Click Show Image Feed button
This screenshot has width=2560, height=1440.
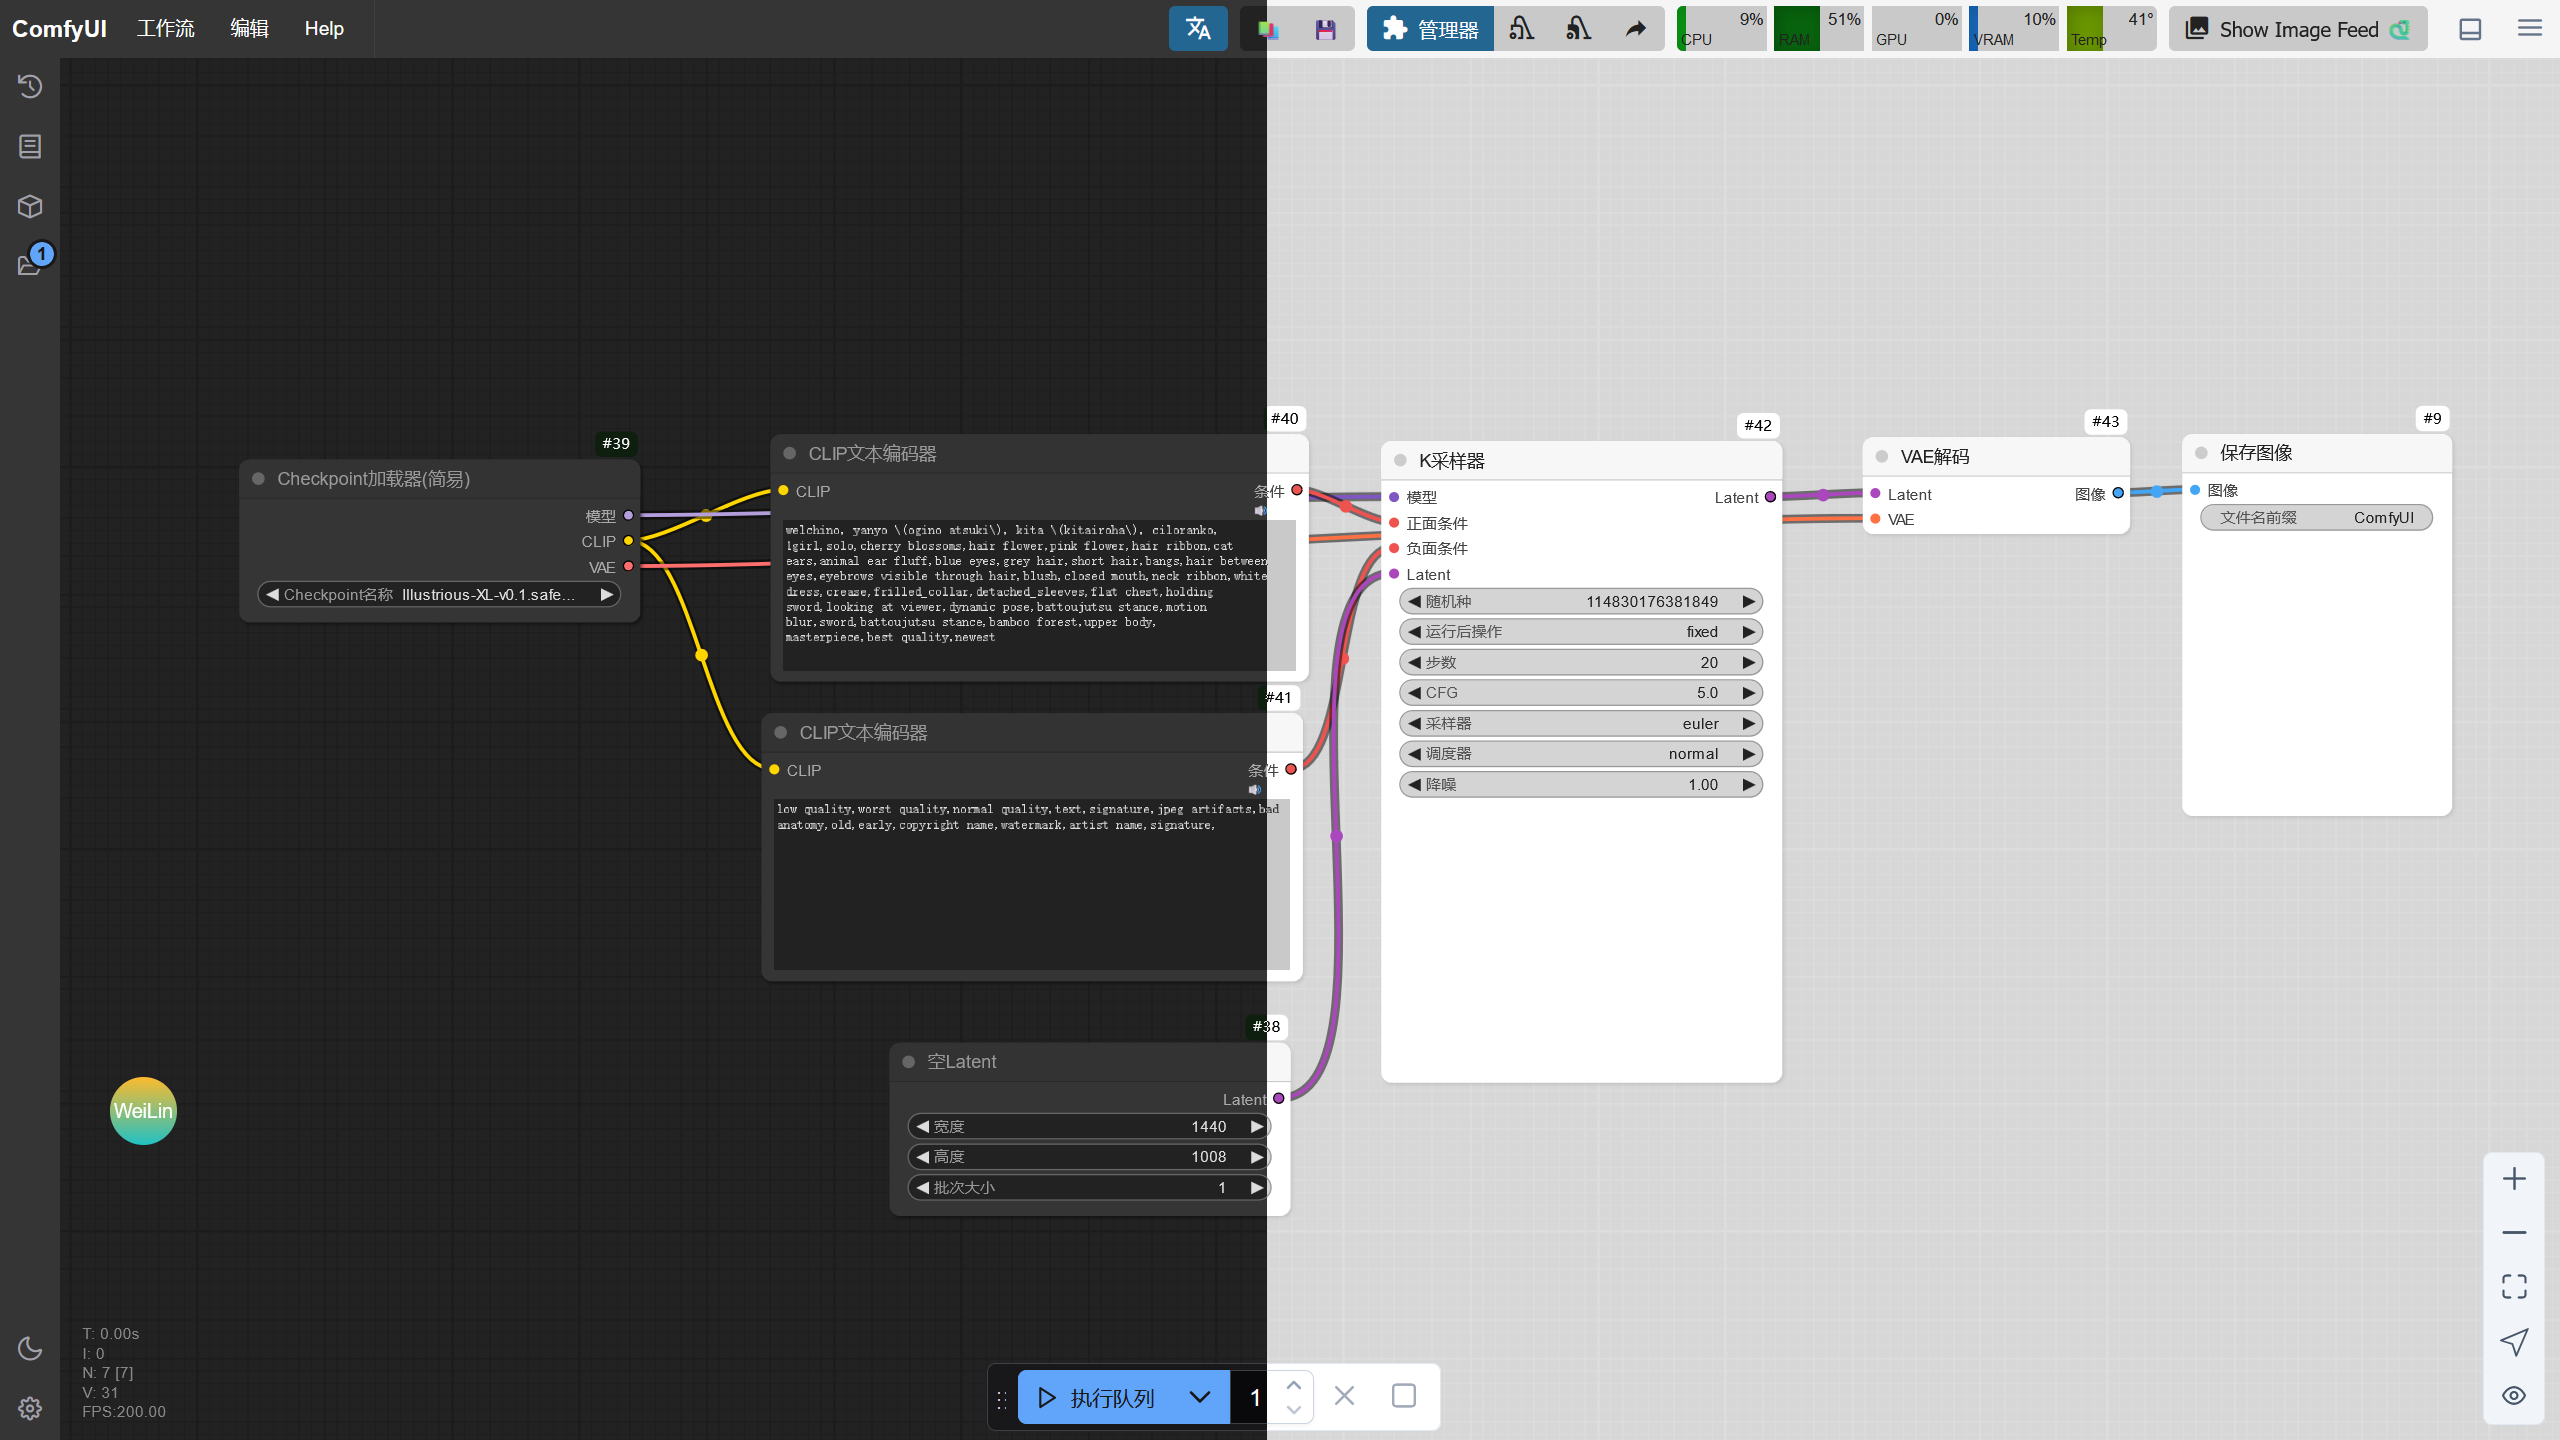(x=2297, y=29)
